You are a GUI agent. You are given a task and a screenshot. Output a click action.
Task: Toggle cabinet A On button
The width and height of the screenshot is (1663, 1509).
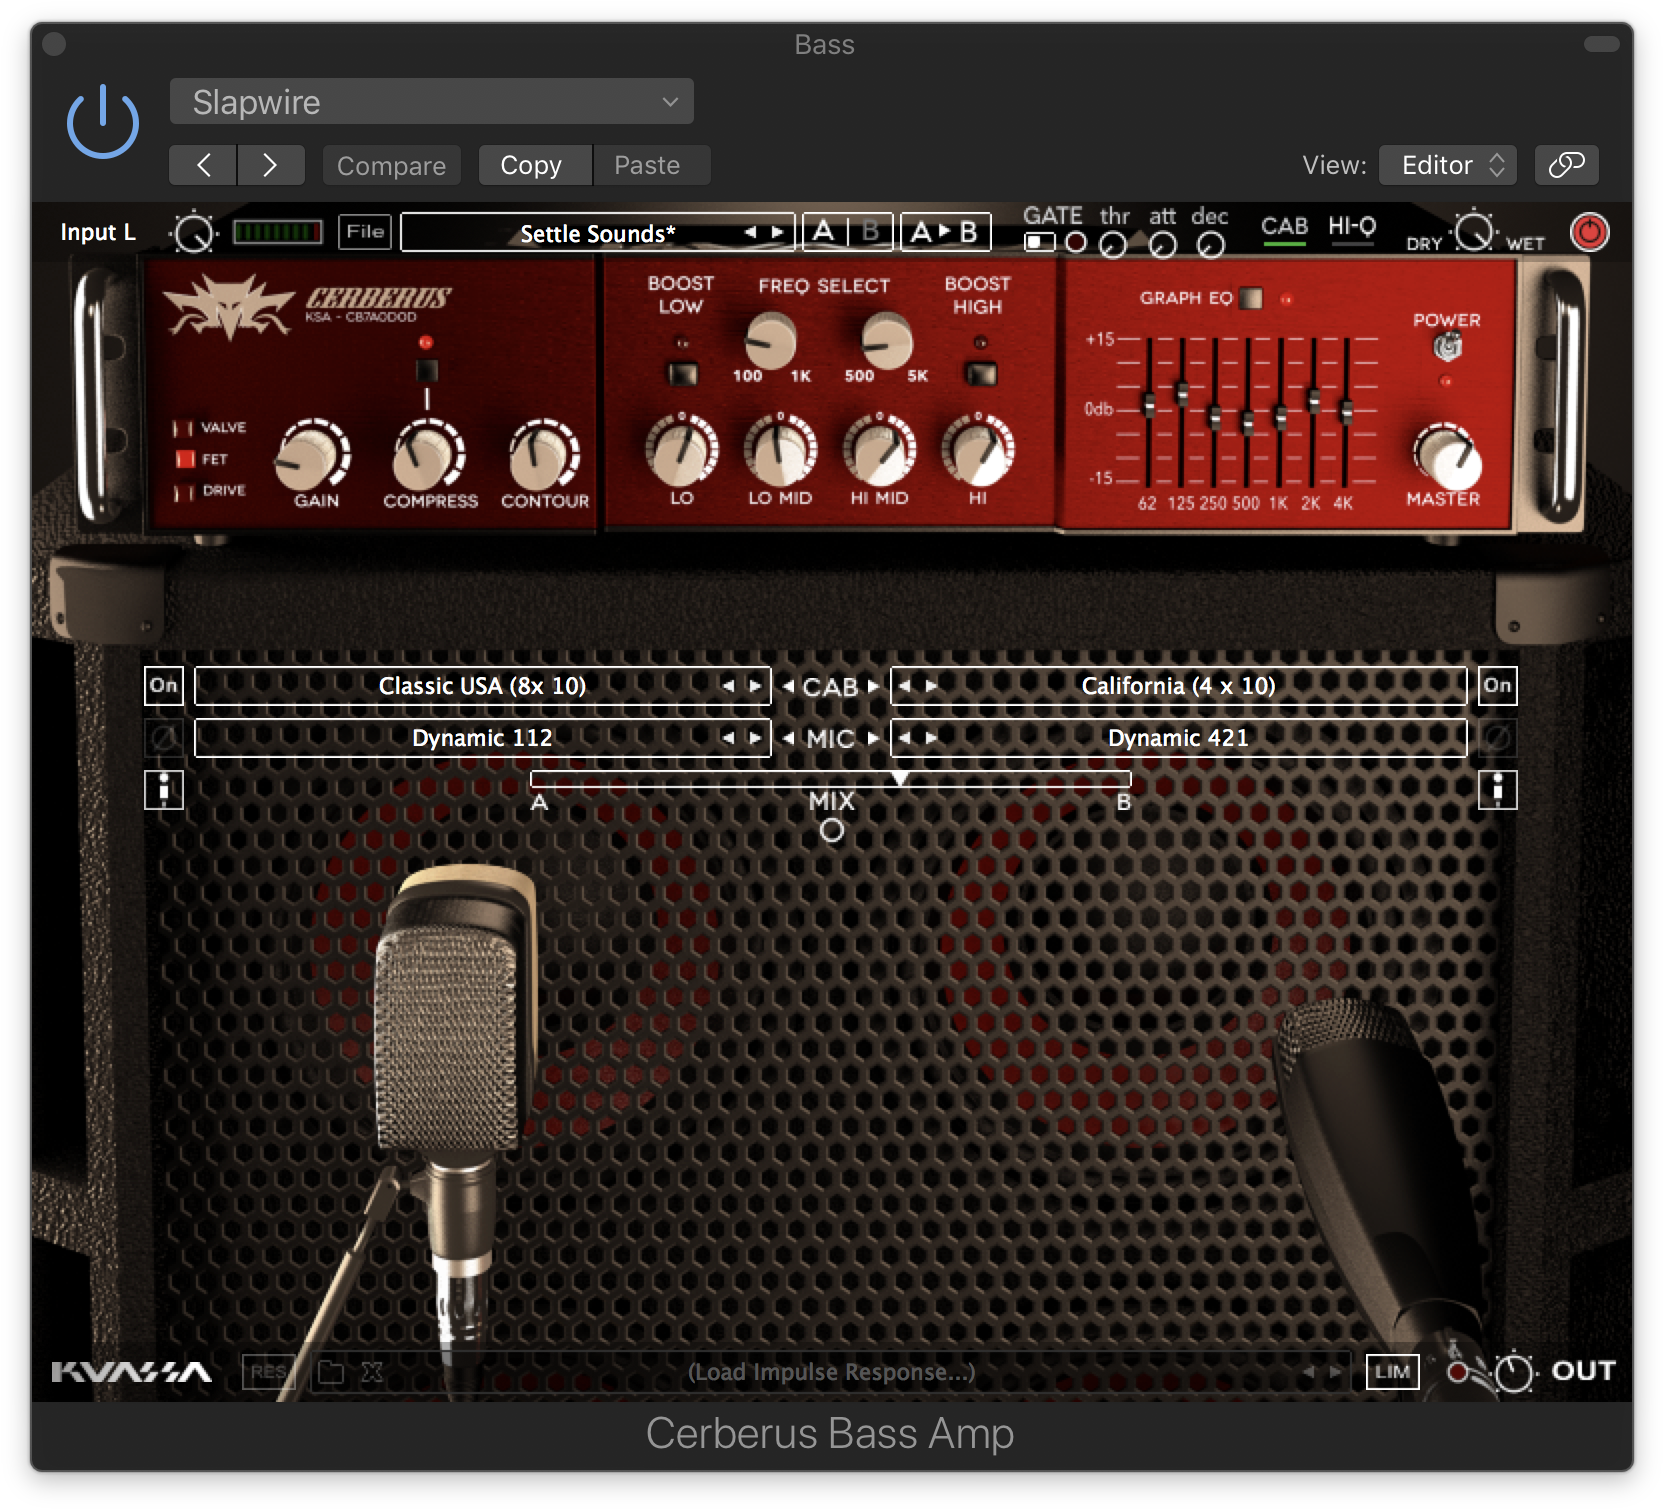coord(164,686)
